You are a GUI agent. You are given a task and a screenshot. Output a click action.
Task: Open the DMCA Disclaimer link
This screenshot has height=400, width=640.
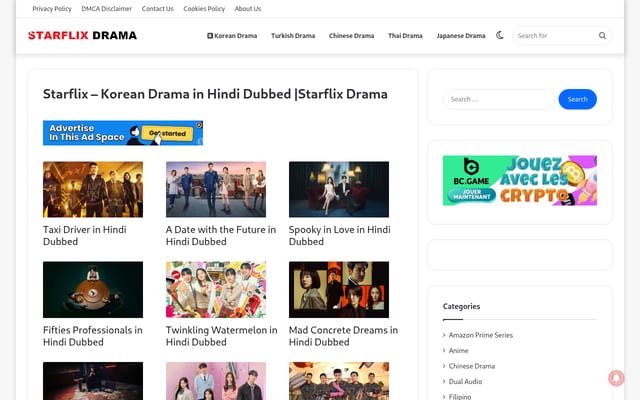click(107, 9)
